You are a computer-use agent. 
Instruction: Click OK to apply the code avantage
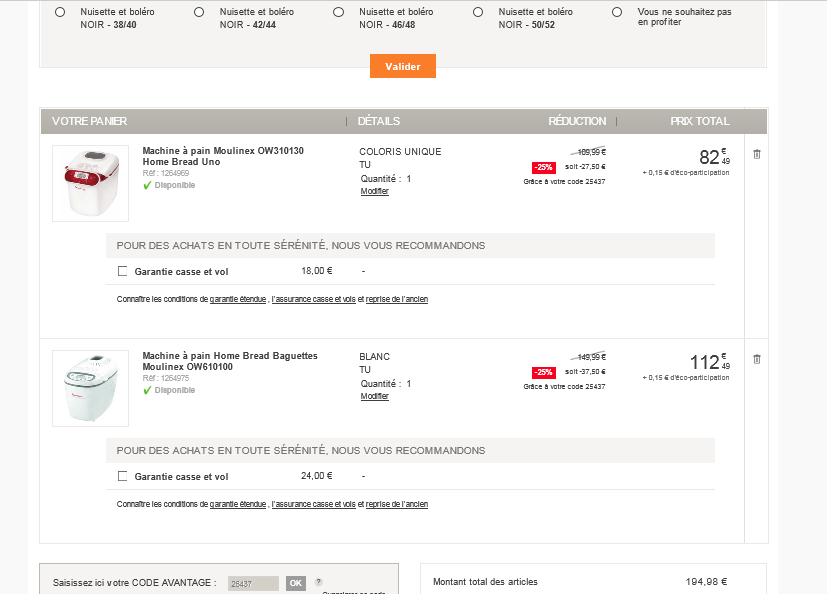coord(295,583)
